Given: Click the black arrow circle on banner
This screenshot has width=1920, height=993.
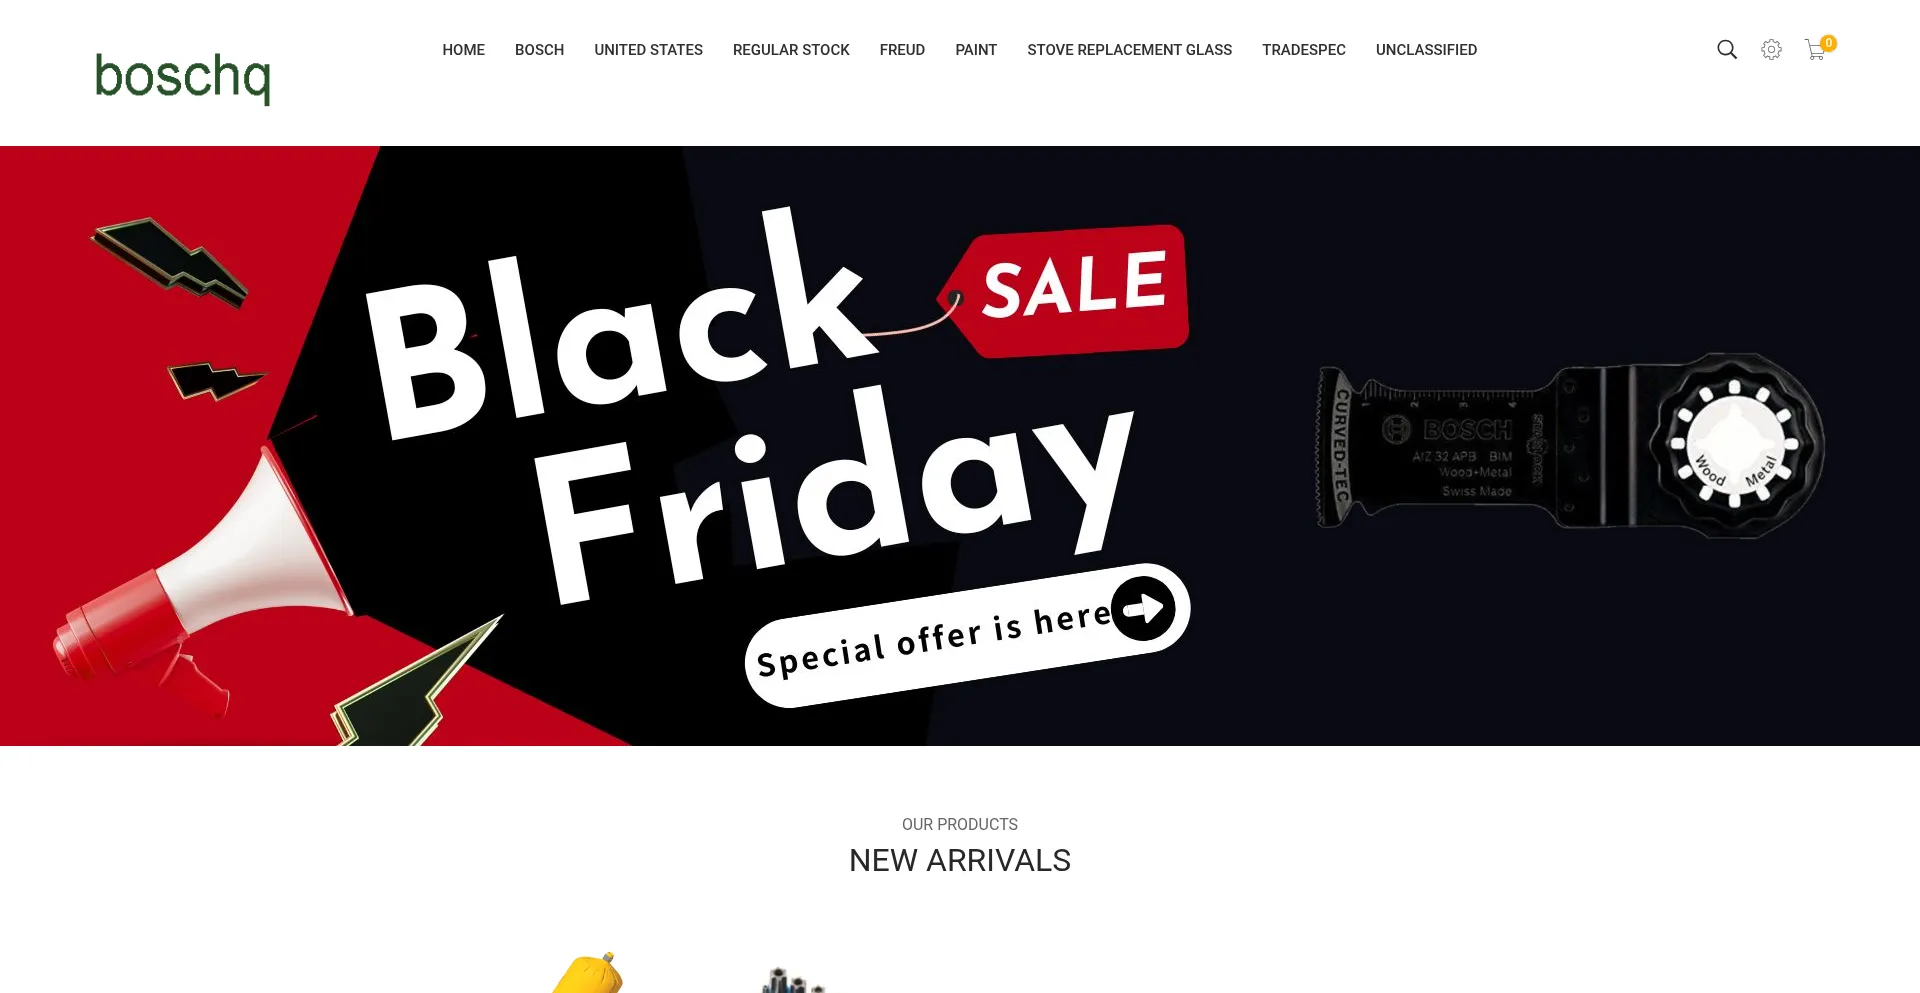Looking at the screenshot, I should pyautogui.click(x=1143, y=608).
